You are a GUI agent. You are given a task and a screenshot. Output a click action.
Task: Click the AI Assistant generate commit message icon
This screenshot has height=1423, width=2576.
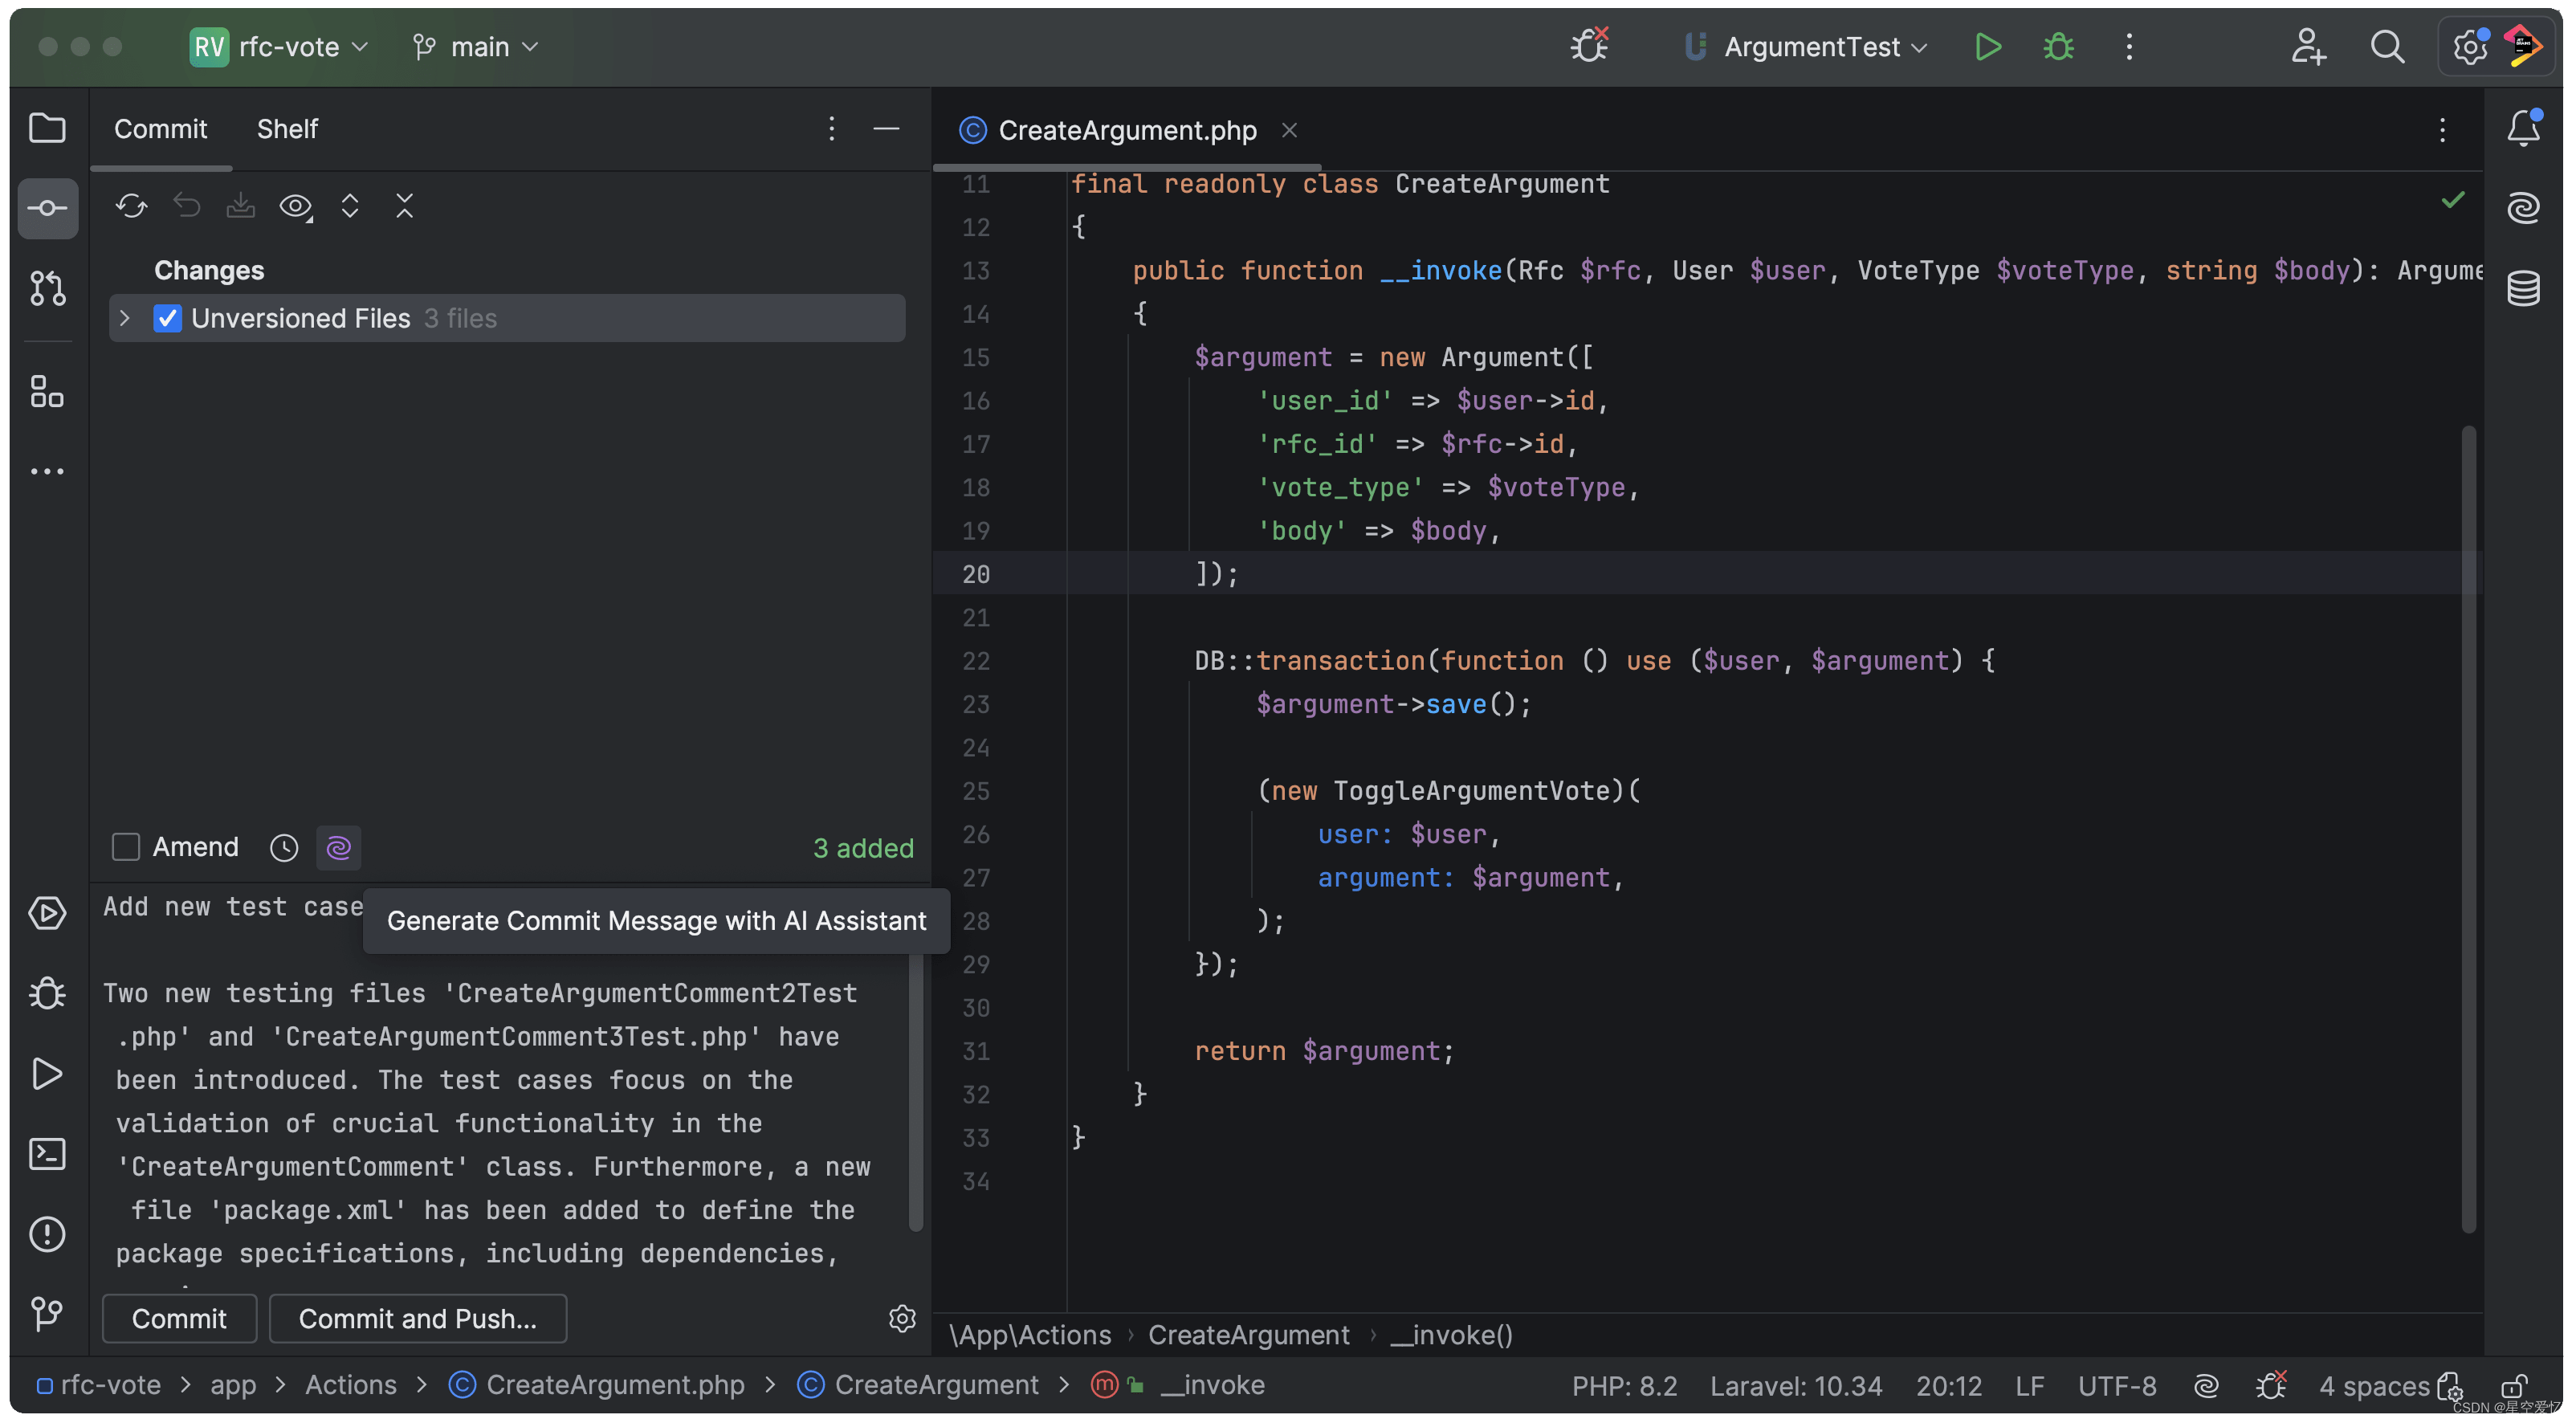point(340,846)
